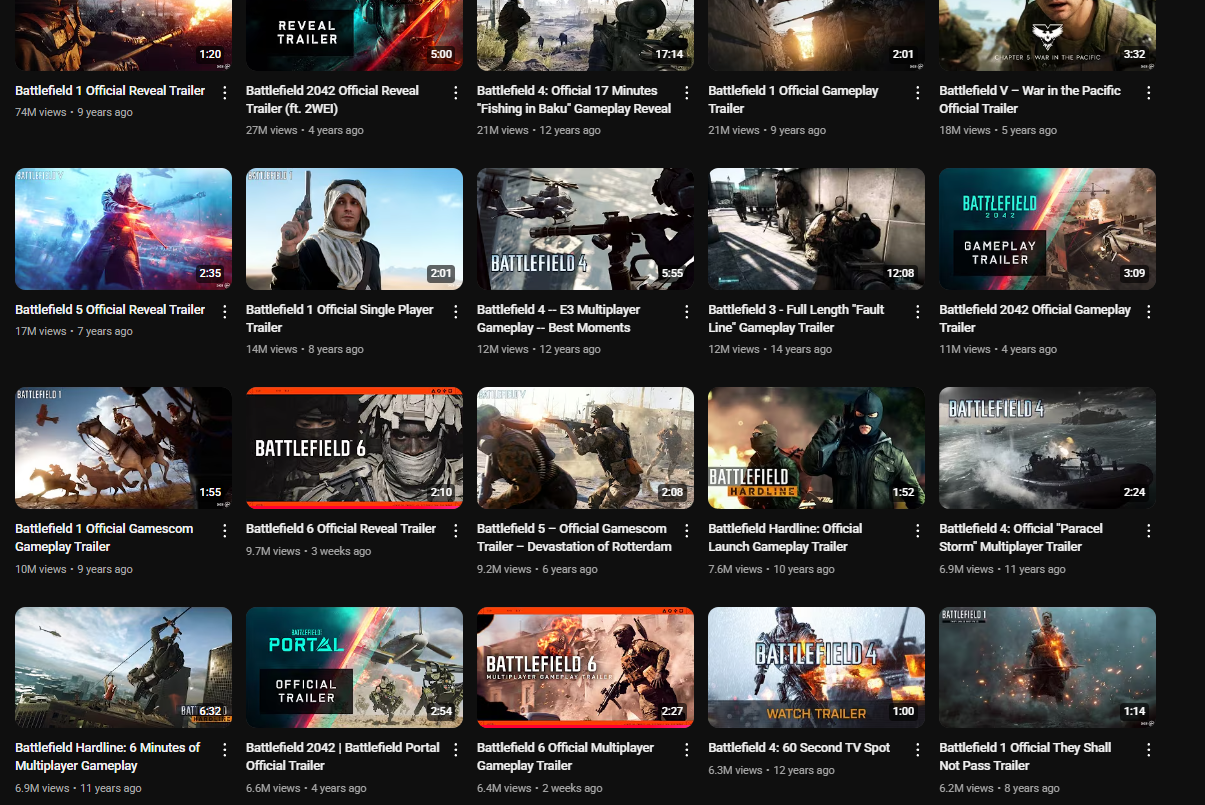Play the Battlefield 1 Gamescom horses thumbnail

point(123,448)
